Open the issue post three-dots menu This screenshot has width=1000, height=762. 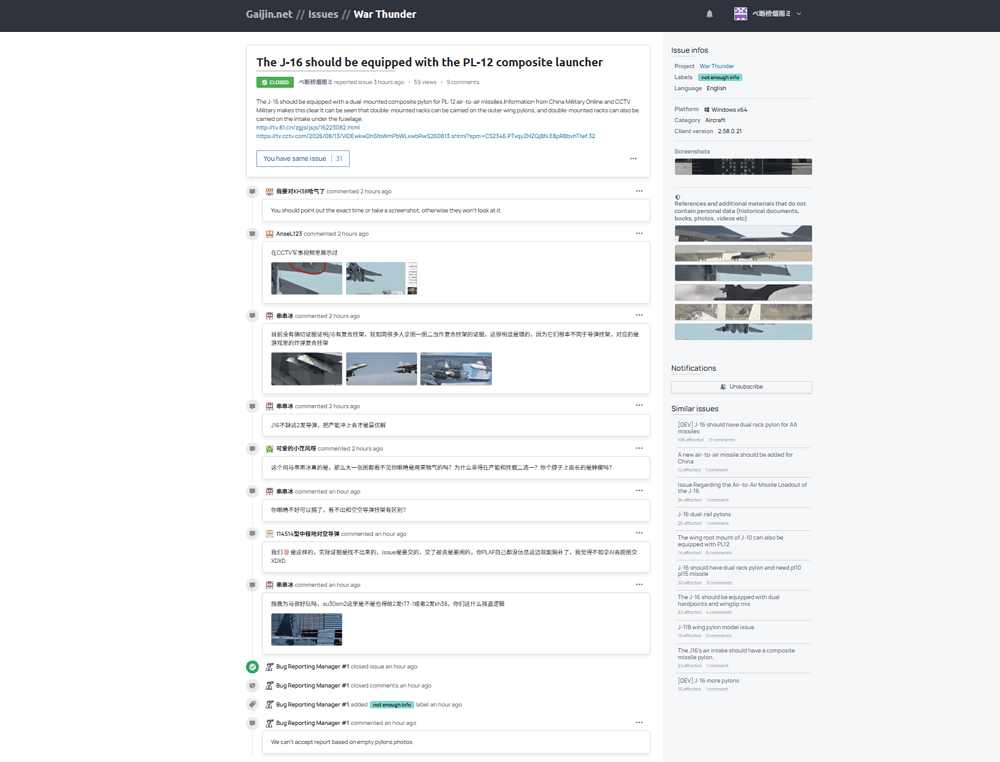[x=633, y=159]
